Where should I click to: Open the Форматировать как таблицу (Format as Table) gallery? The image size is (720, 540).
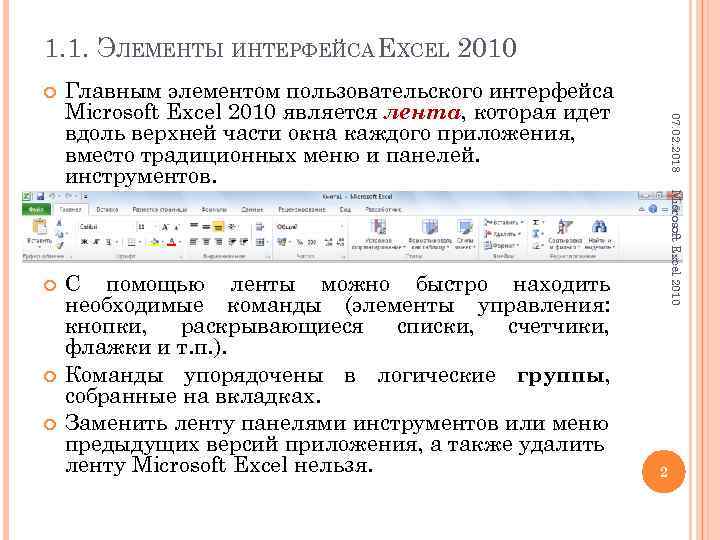pos(430,235)
